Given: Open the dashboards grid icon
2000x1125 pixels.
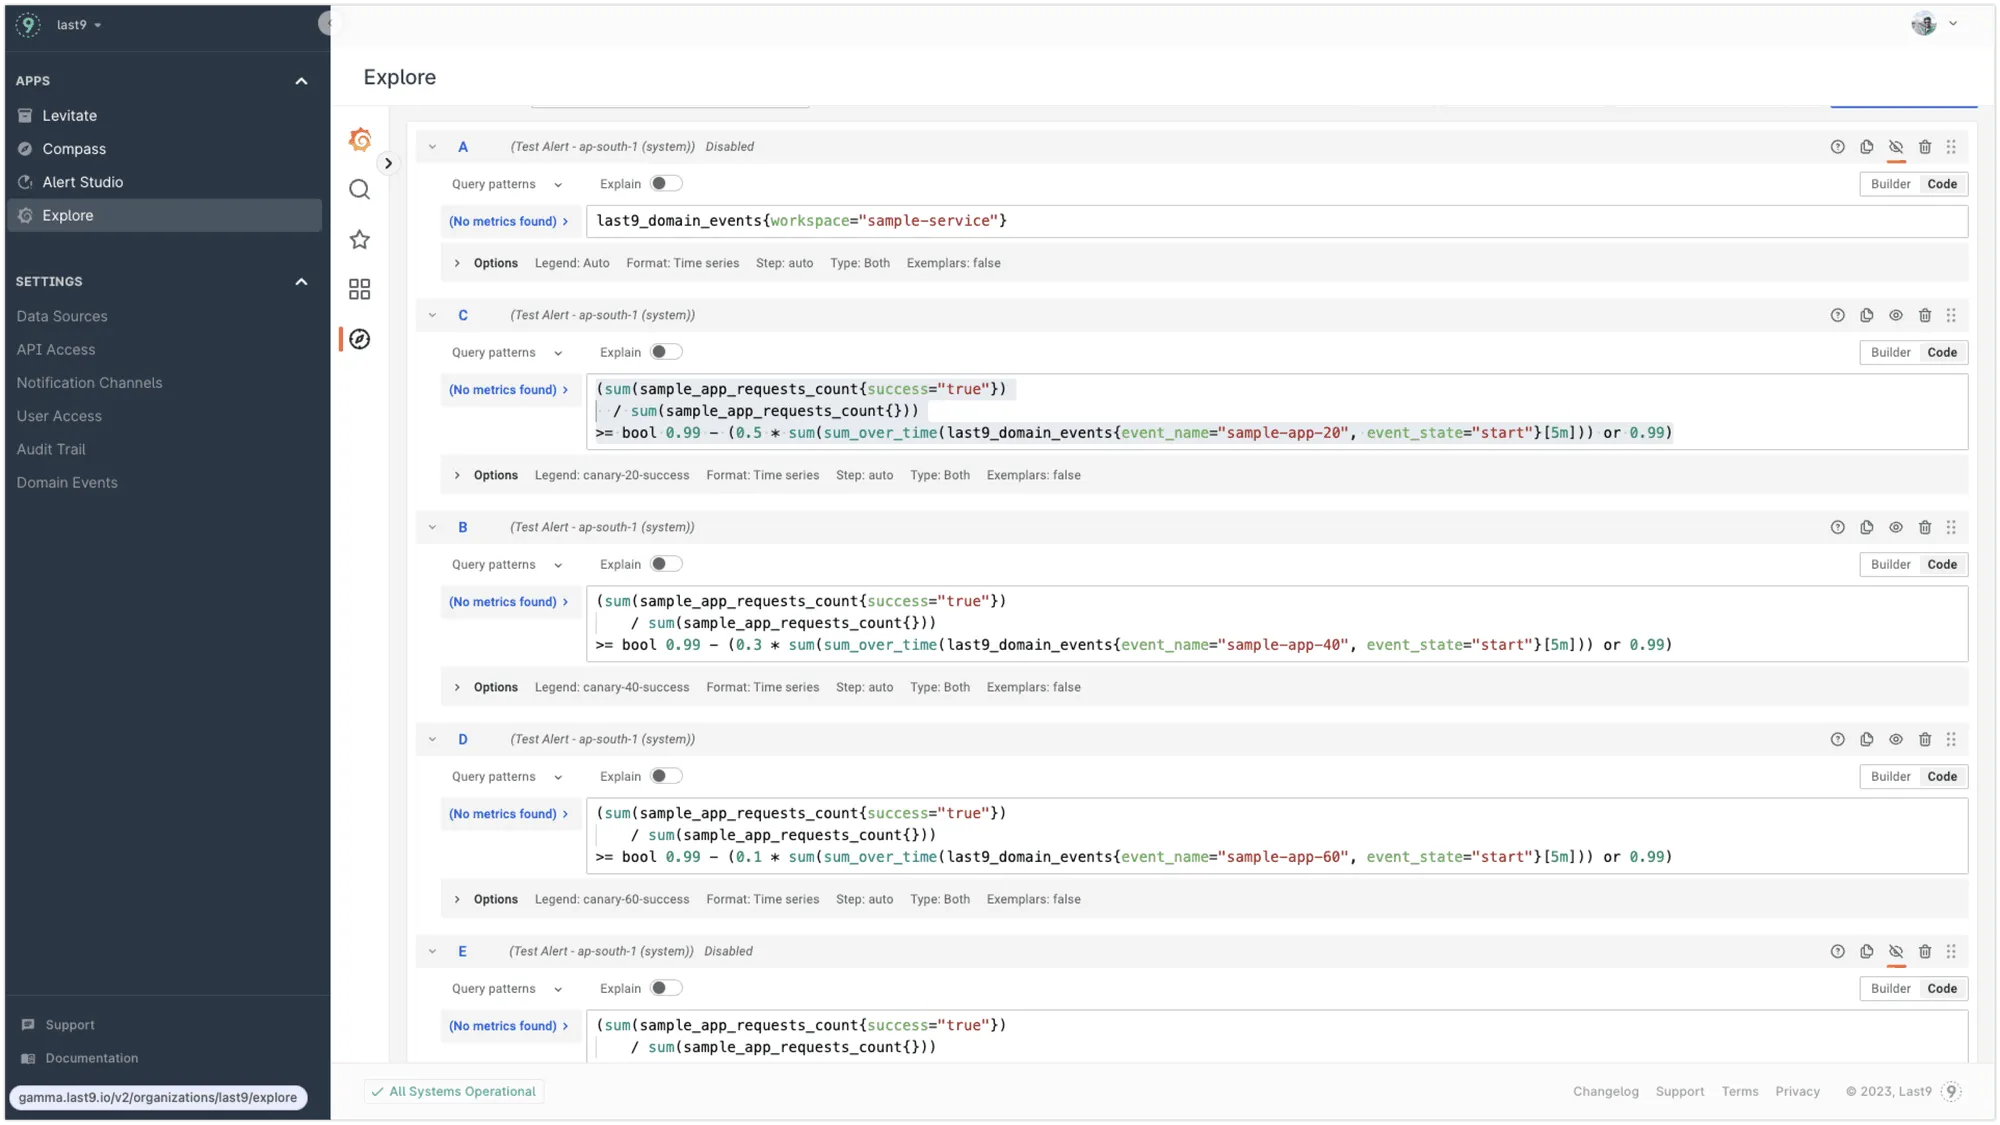Looking at the screenshot, I should tap(360, 290).
